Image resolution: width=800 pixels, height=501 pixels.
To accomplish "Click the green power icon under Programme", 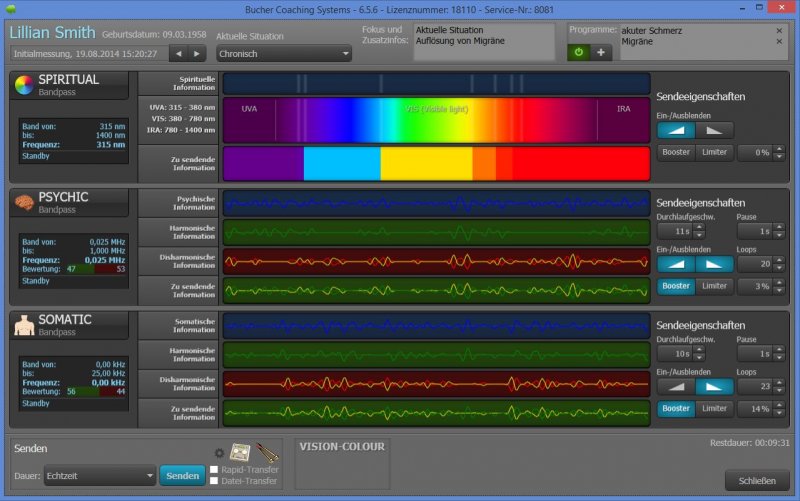I will pyautogui.click(x=579, y=52).
